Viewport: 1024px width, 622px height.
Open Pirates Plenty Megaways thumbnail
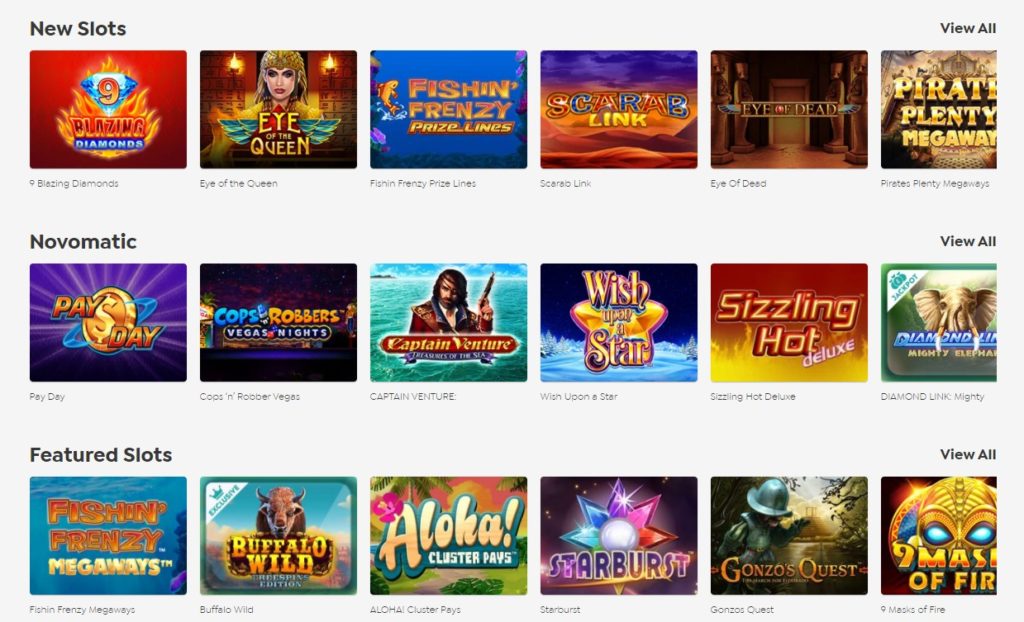coord(938,109)
